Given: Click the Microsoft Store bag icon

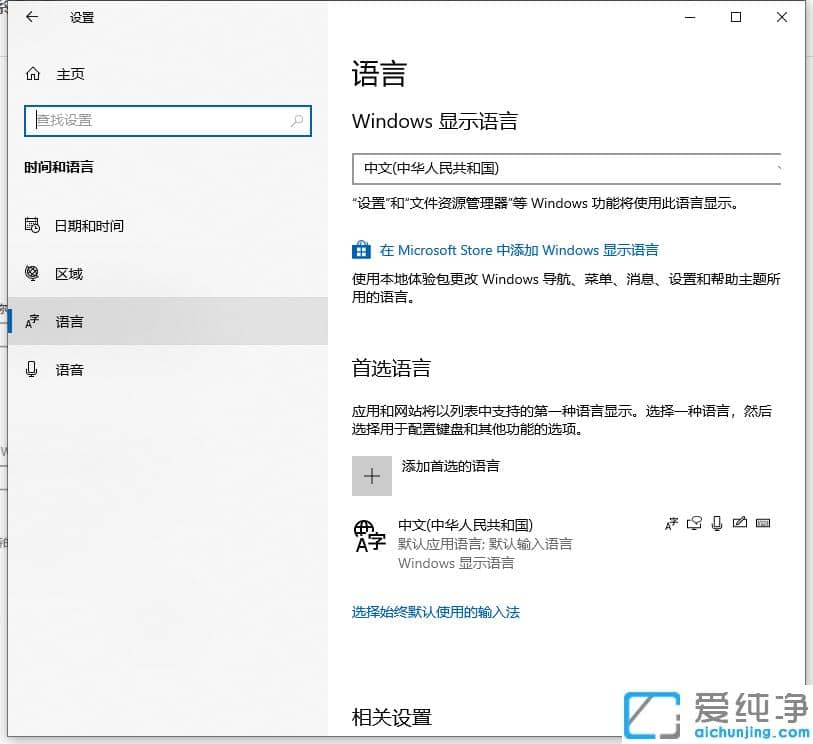Looking at the screenshot, I should (x=360, y=249).
